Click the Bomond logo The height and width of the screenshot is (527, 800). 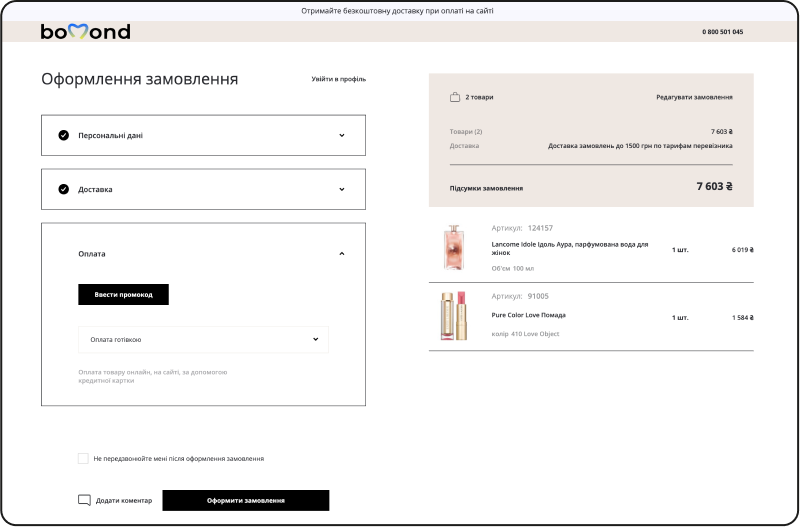85,32
